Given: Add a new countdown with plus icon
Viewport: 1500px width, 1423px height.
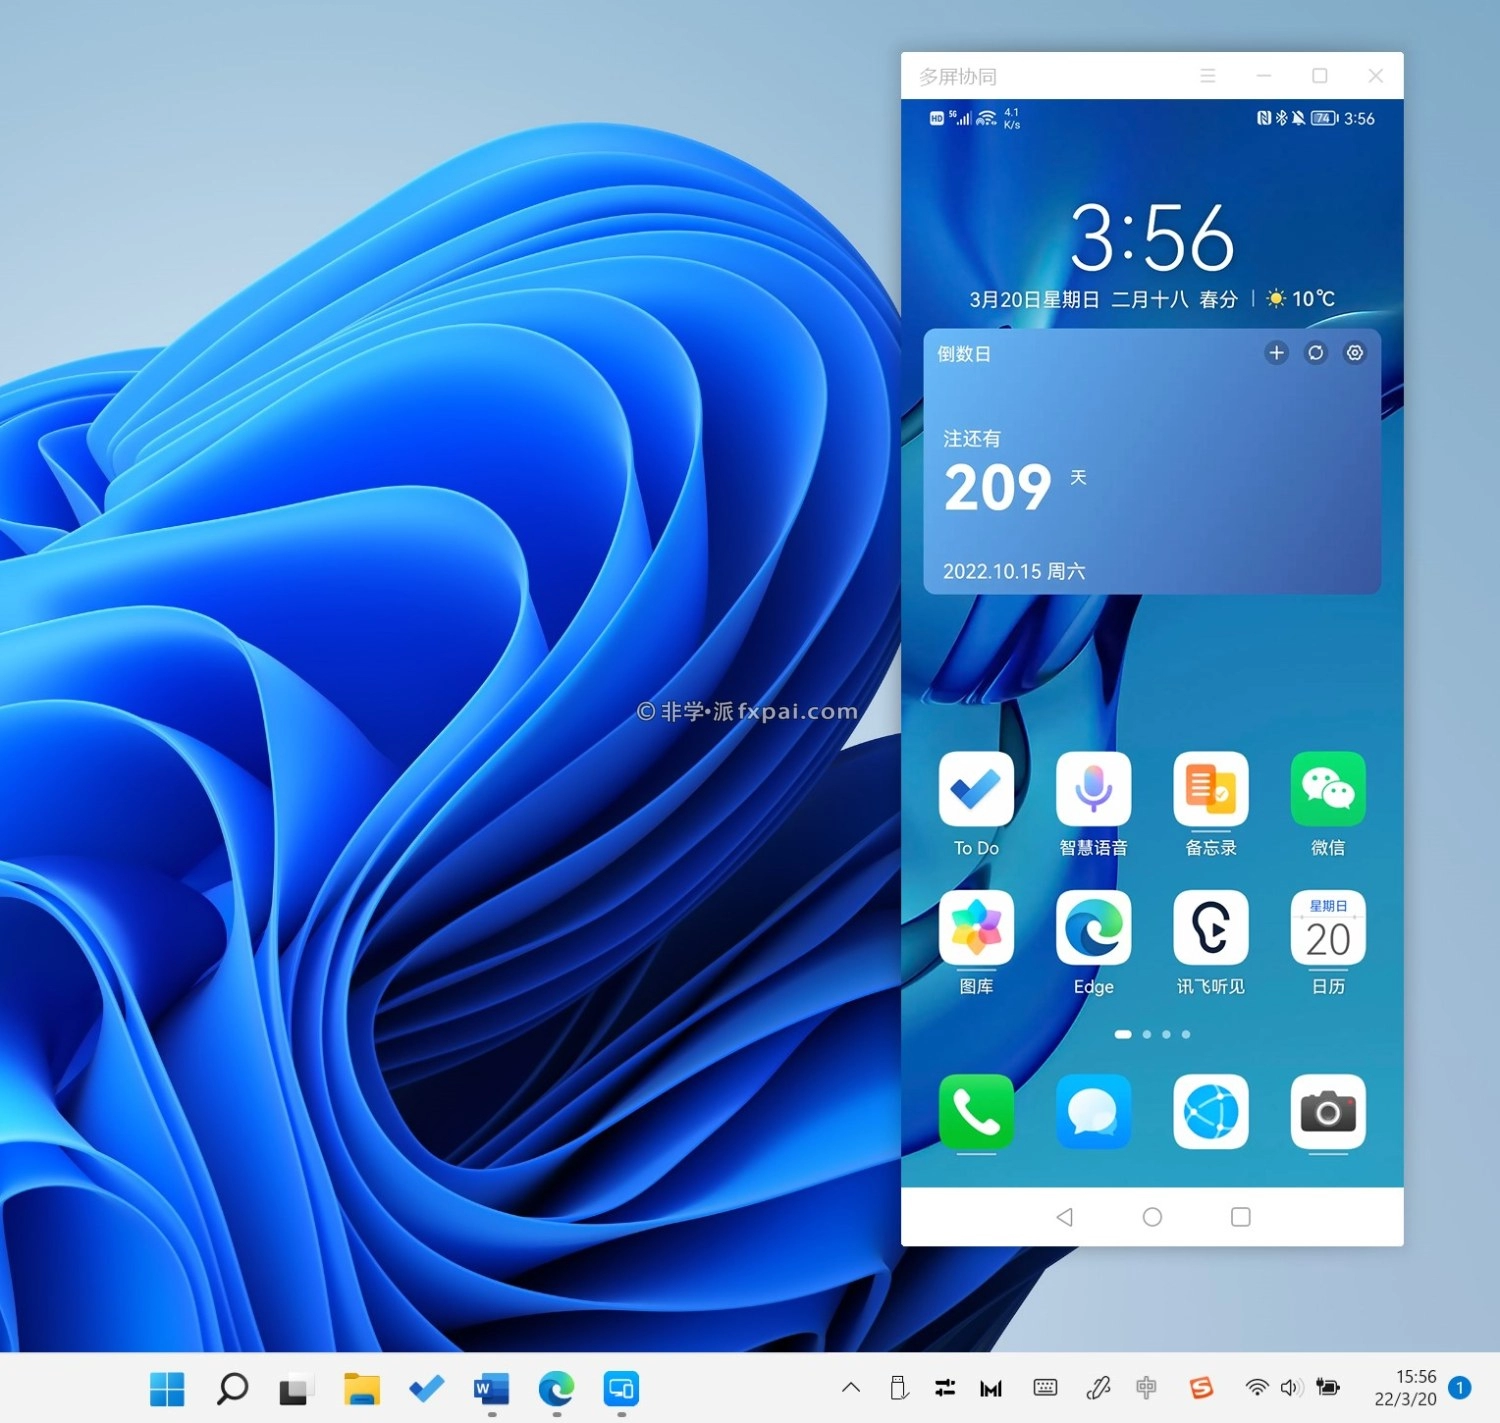Looking at the screenshot, I should (1276, 353).
